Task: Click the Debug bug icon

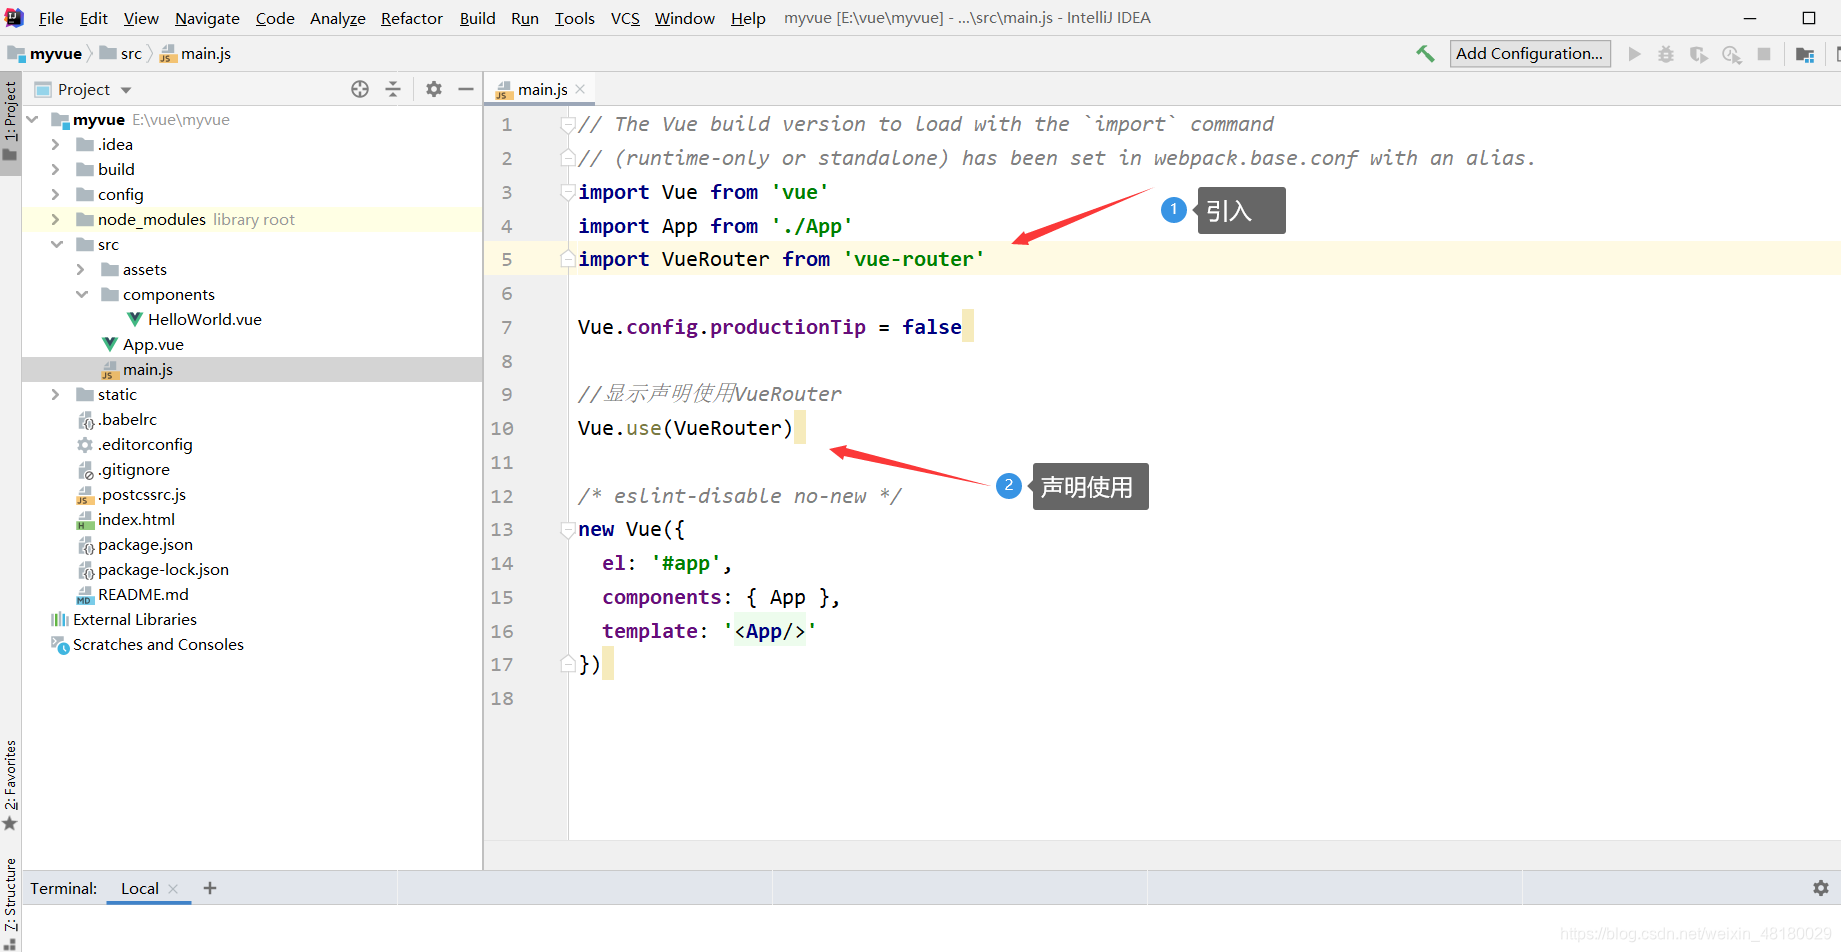Action: pyautogui.click(x=1666, y=54)
